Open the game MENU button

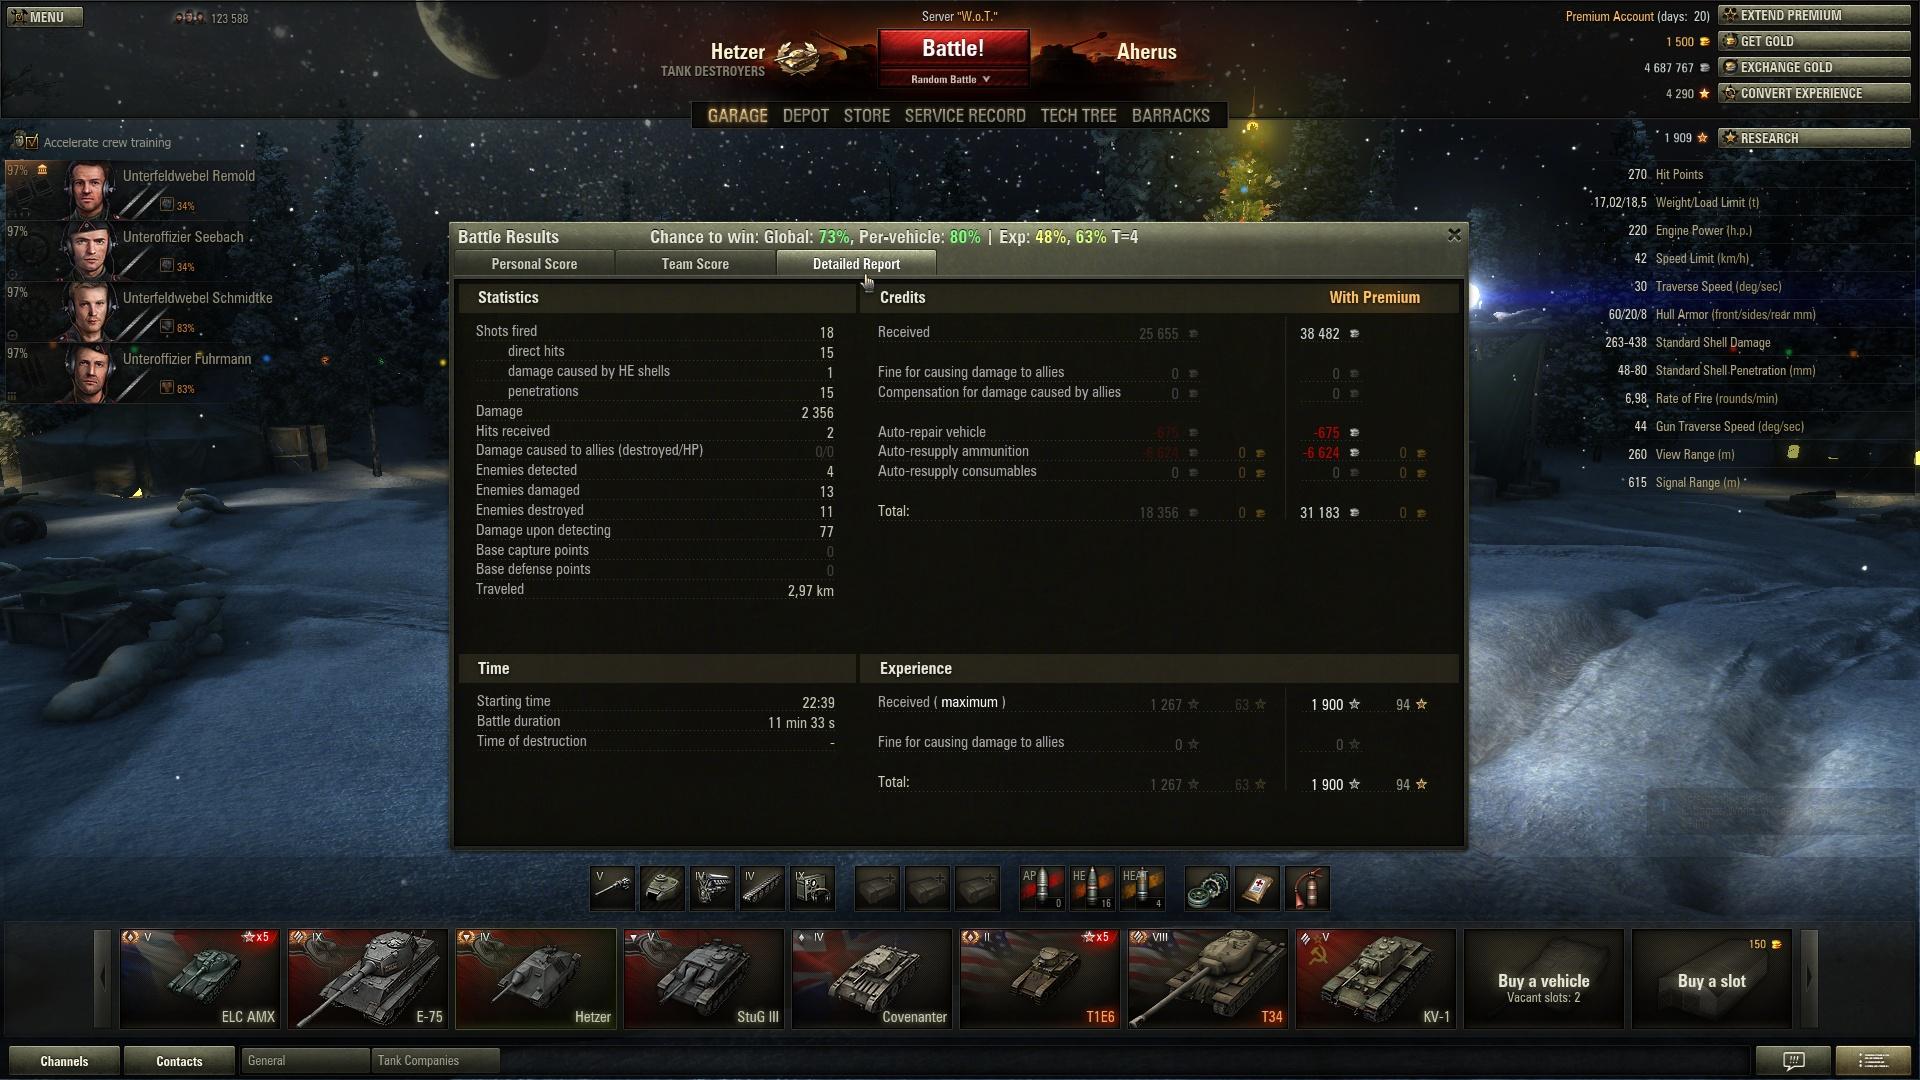(43, 17)
